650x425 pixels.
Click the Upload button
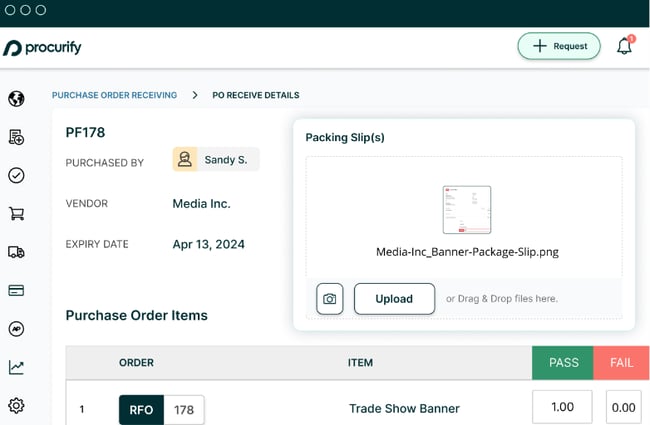(394, 299)
